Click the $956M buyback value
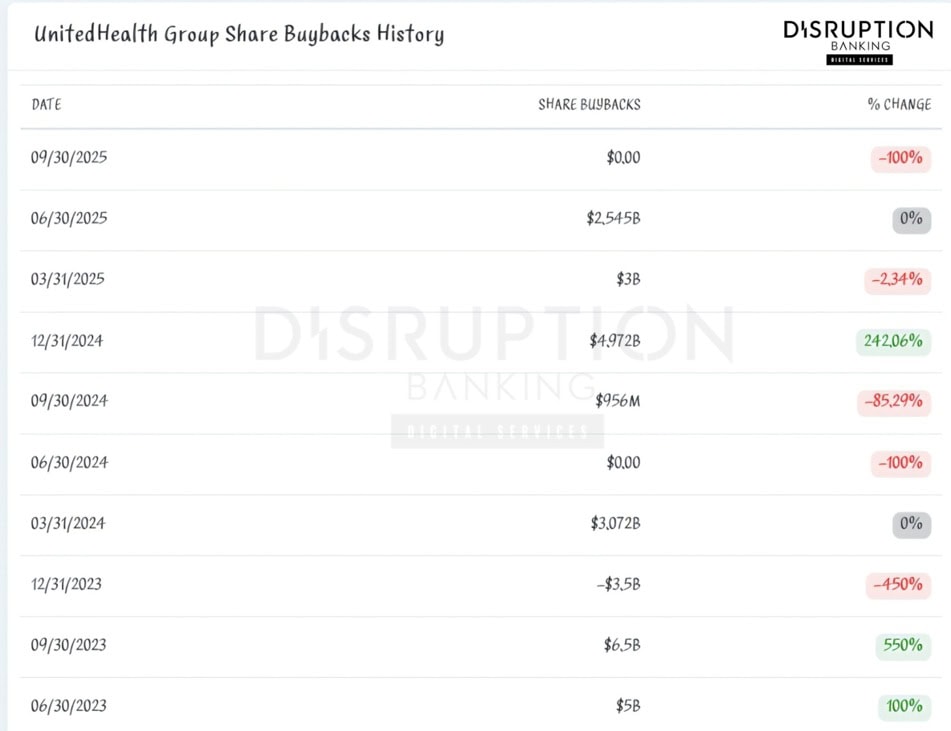This screenshot has width=951, height=731. point(617,401)
